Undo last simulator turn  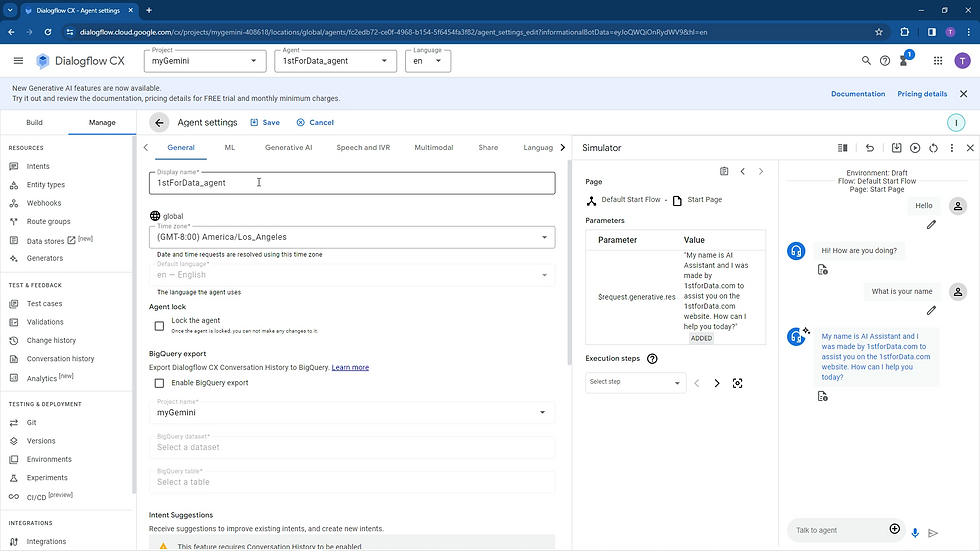[x=869, y=148]
